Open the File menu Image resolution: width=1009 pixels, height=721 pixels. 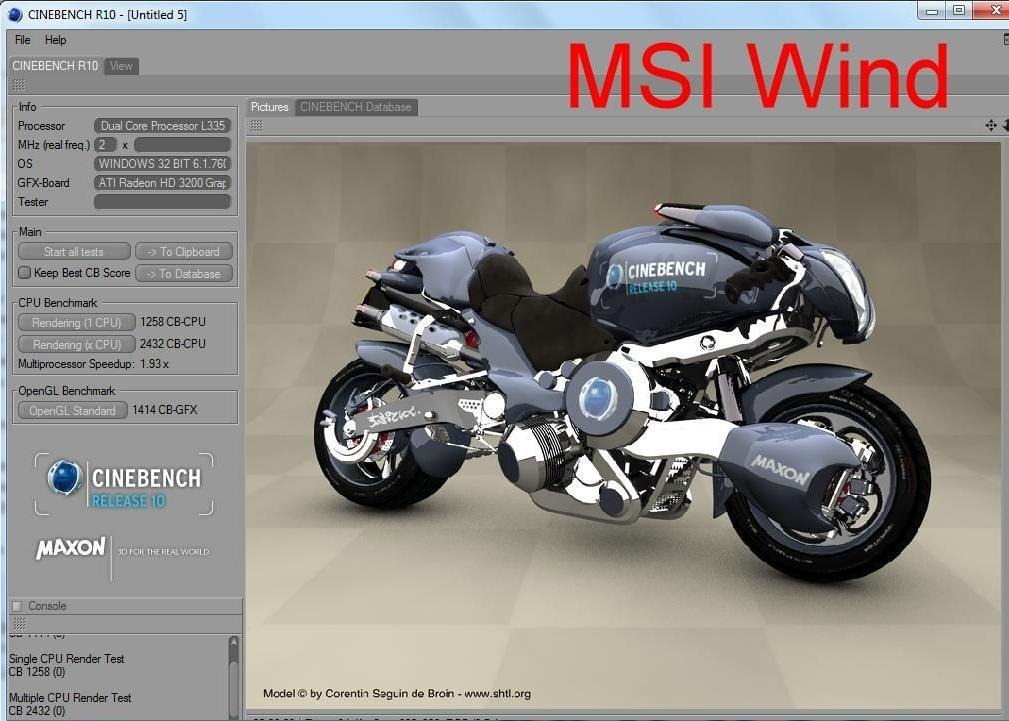(22, 40)
